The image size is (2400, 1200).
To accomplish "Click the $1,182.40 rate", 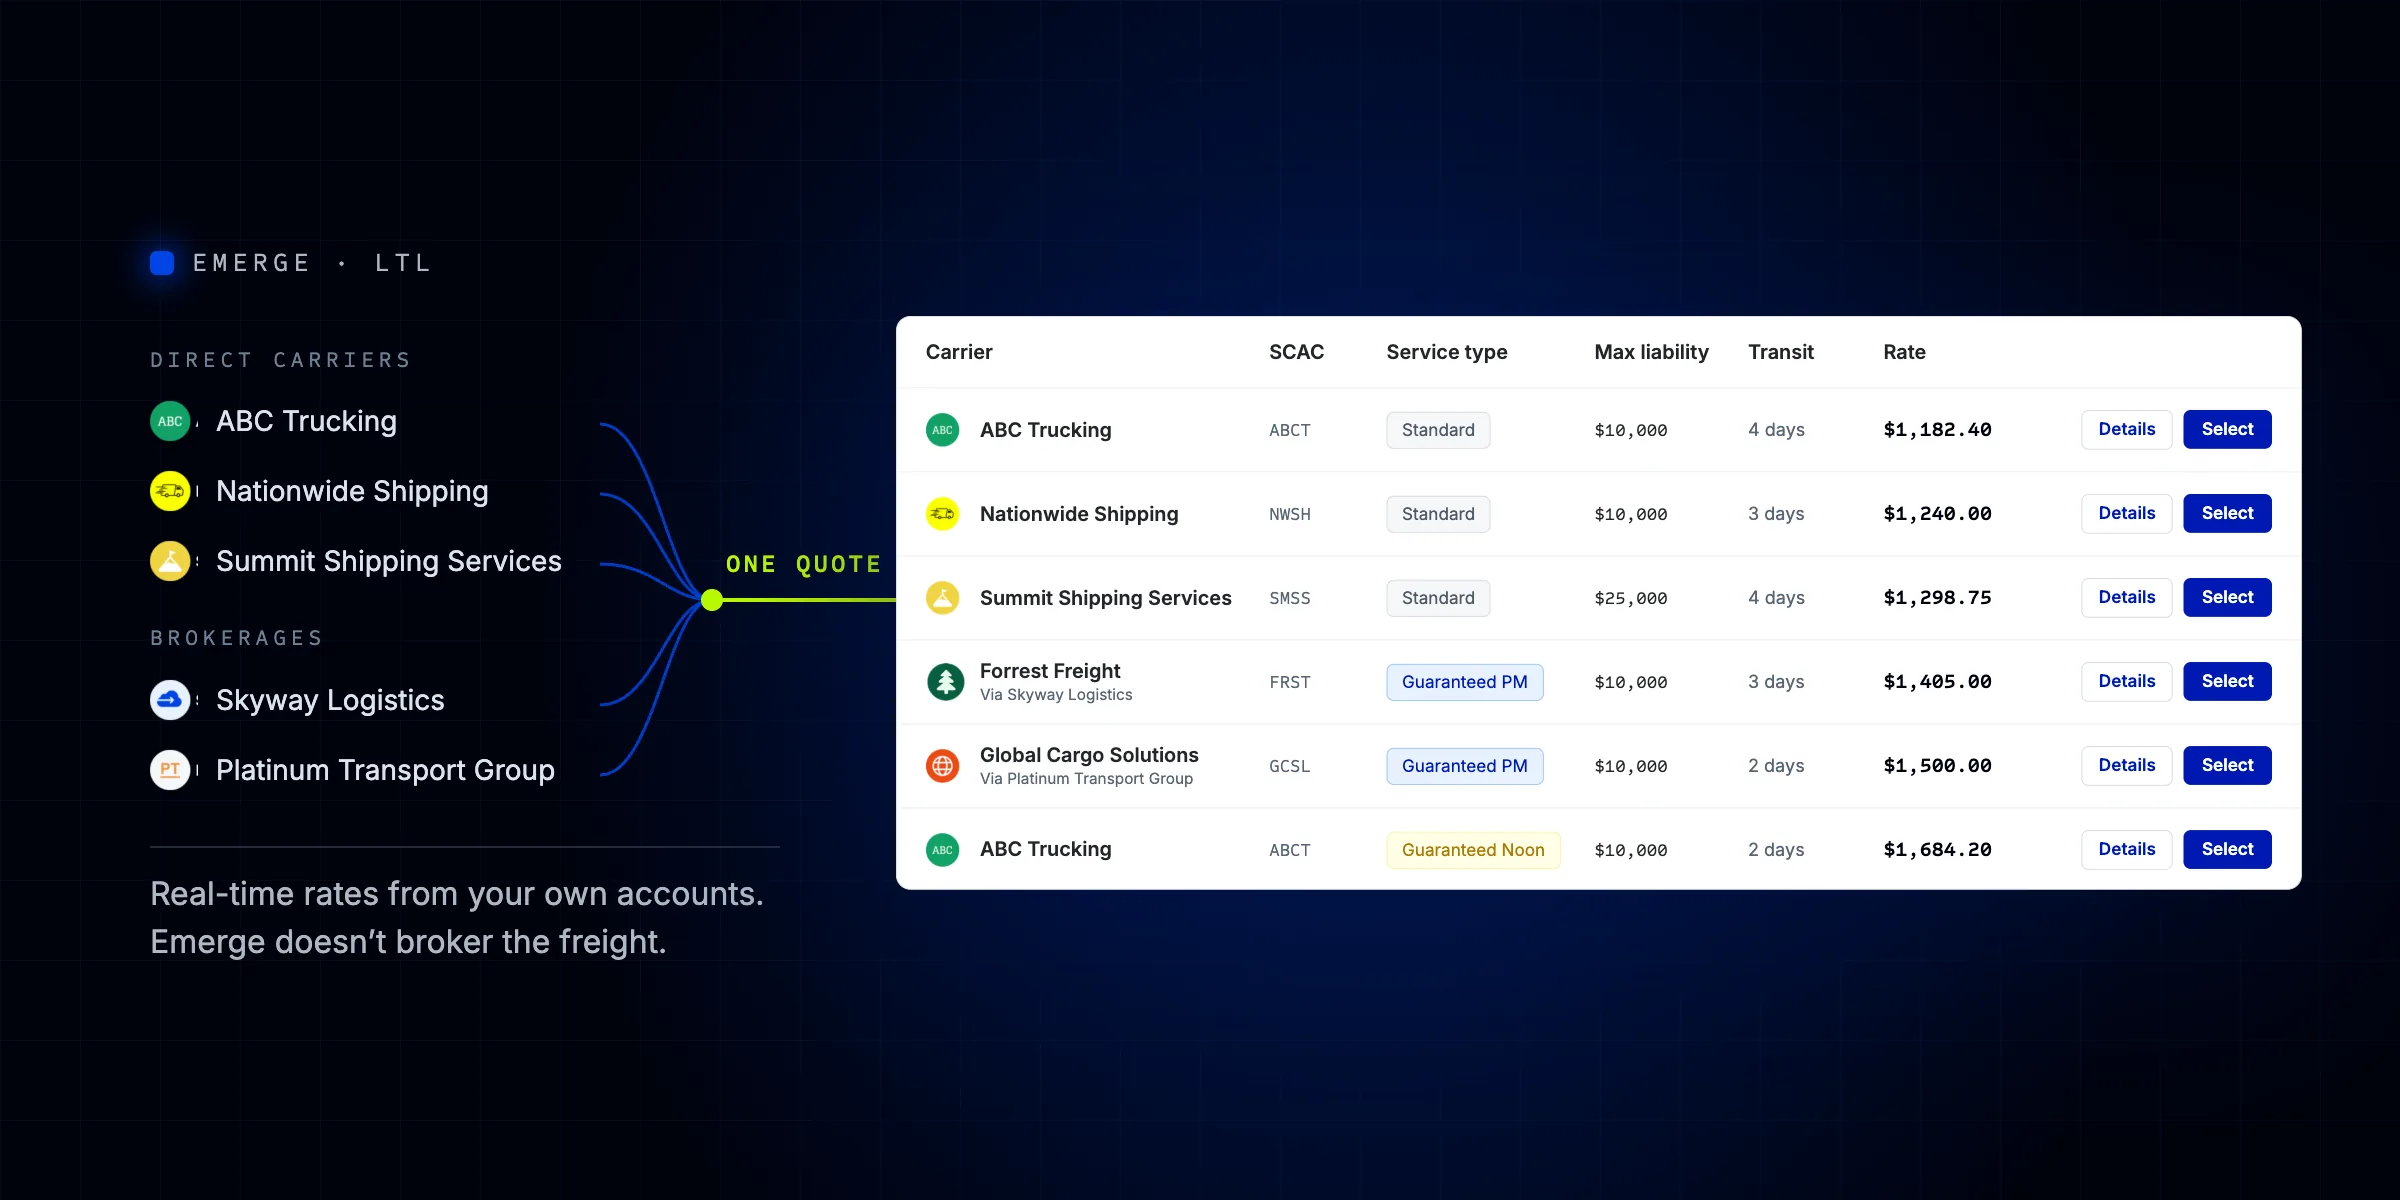I will pos(1937,430).
